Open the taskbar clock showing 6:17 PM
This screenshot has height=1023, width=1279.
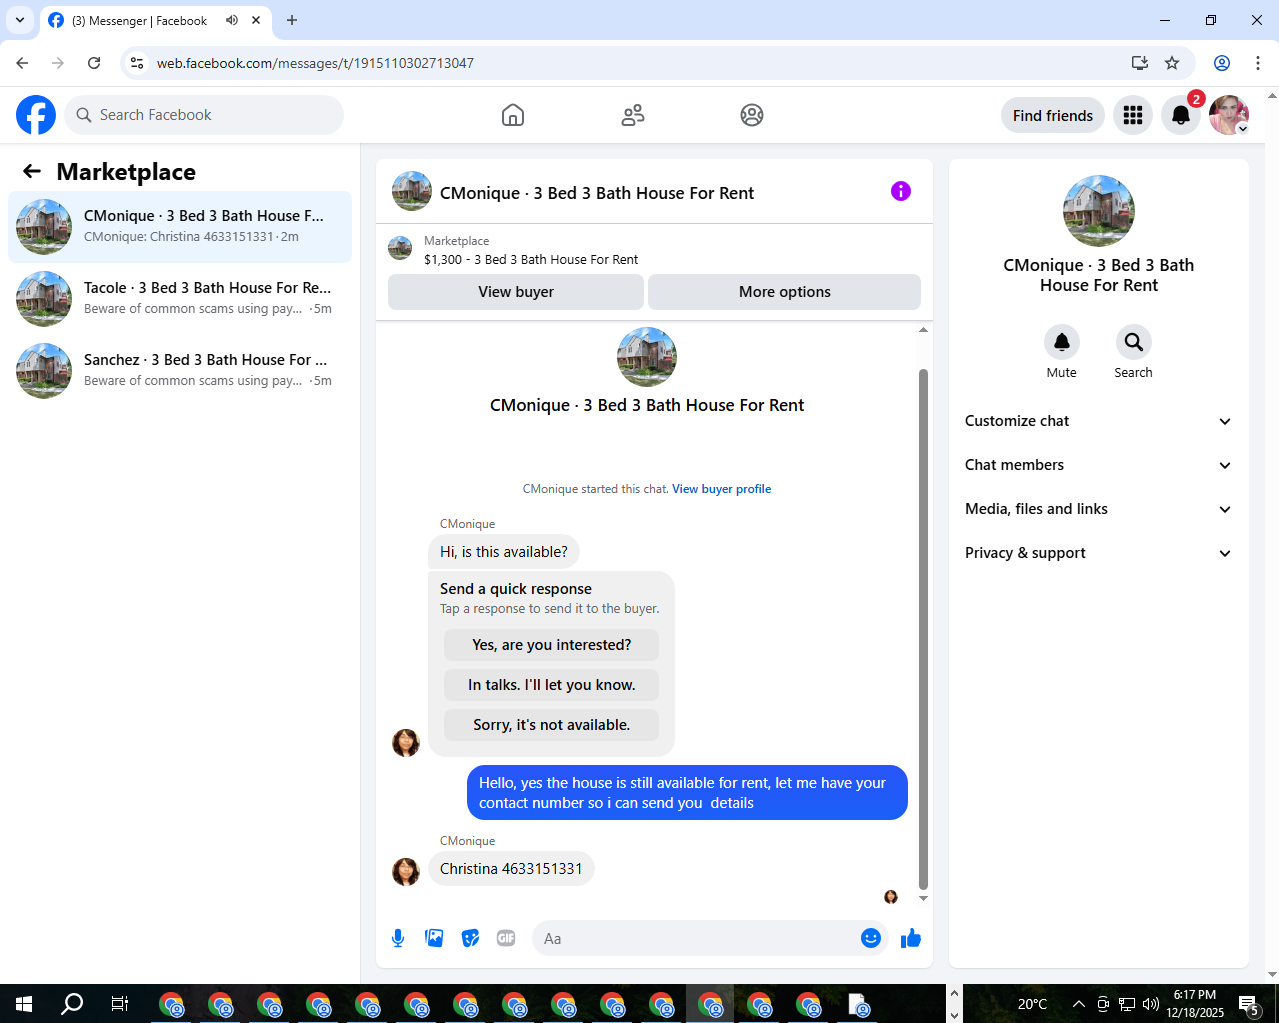click(1195, 1004)
